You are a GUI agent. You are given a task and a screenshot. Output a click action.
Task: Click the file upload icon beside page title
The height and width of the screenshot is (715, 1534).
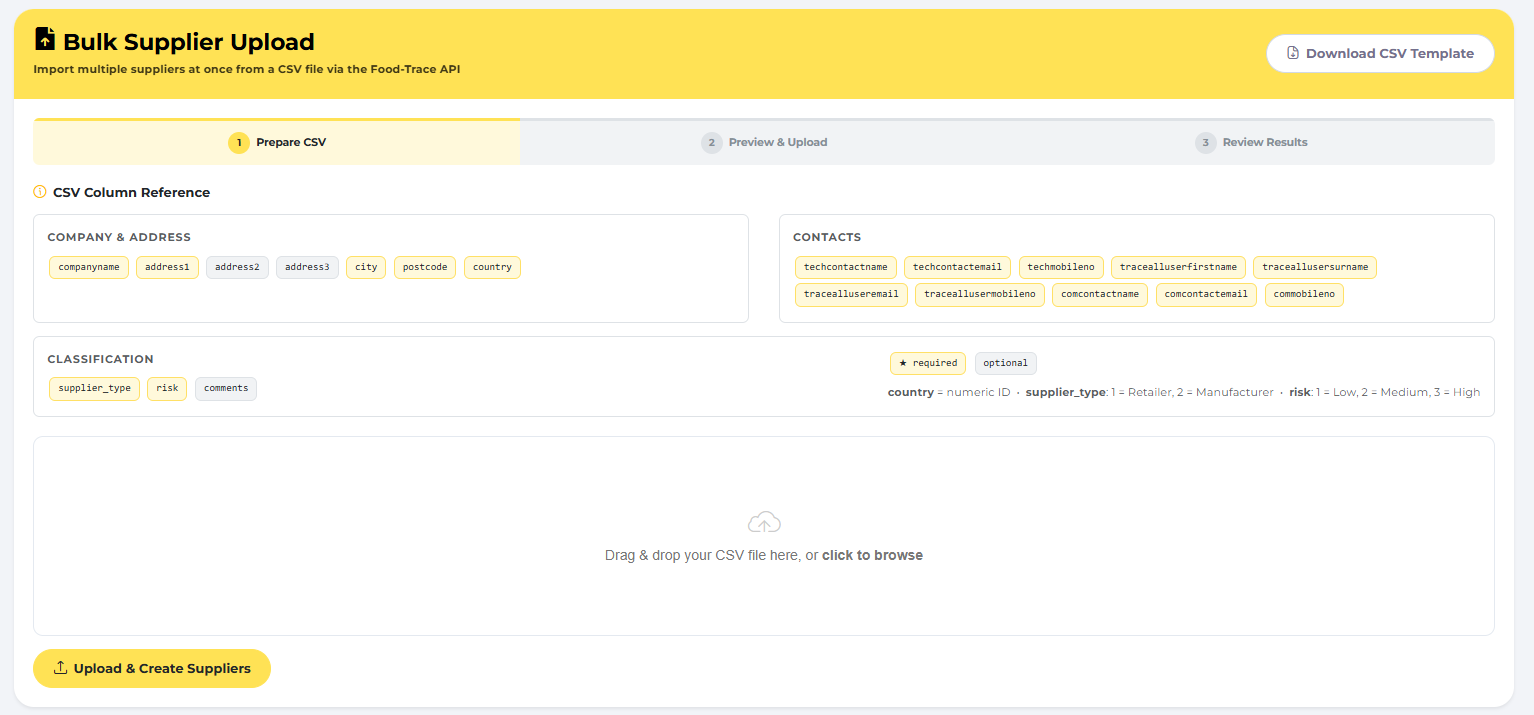(x=45, y=40)
